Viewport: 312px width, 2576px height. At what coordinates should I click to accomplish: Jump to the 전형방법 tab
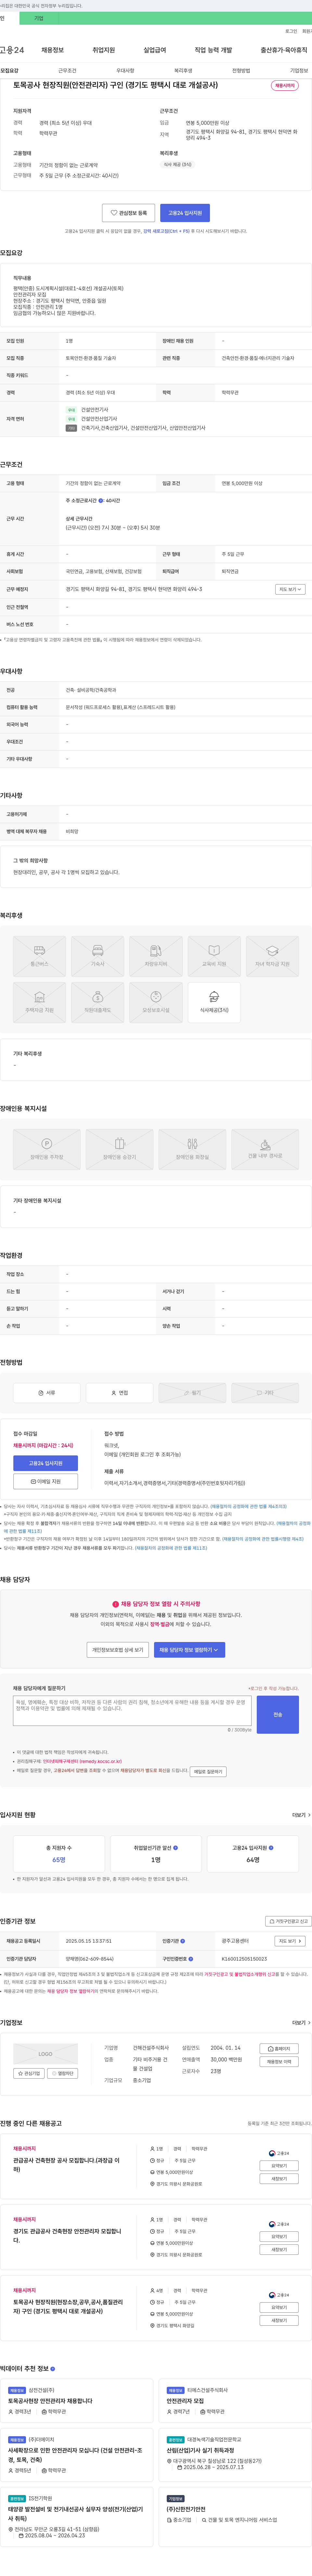point(241,71)
